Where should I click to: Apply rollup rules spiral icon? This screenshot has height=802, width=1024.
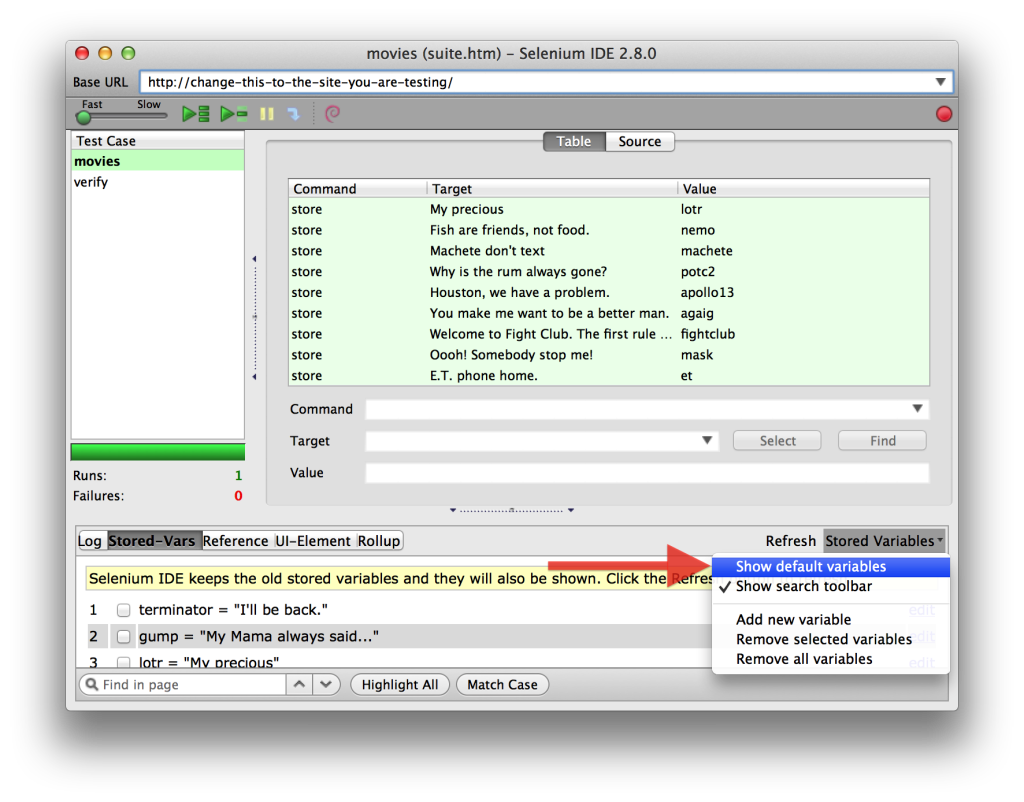tap(332, 114)
